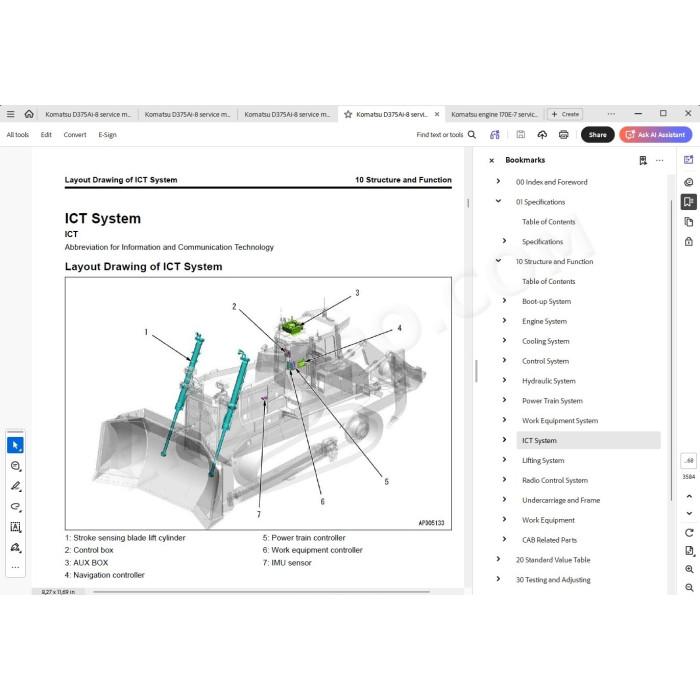Click the Find text or tools field
700x700 pixels.
tap(440, 135)
